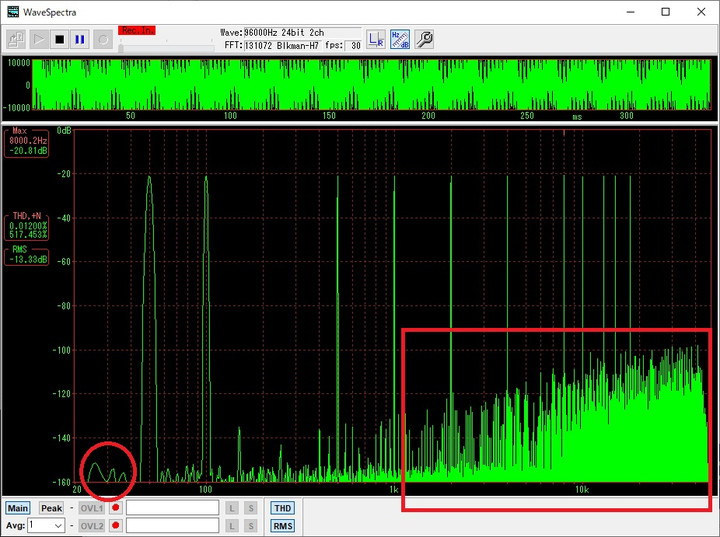Click the OVL1 overlay name text field
The image size is (720, 537).
[173, 508]
